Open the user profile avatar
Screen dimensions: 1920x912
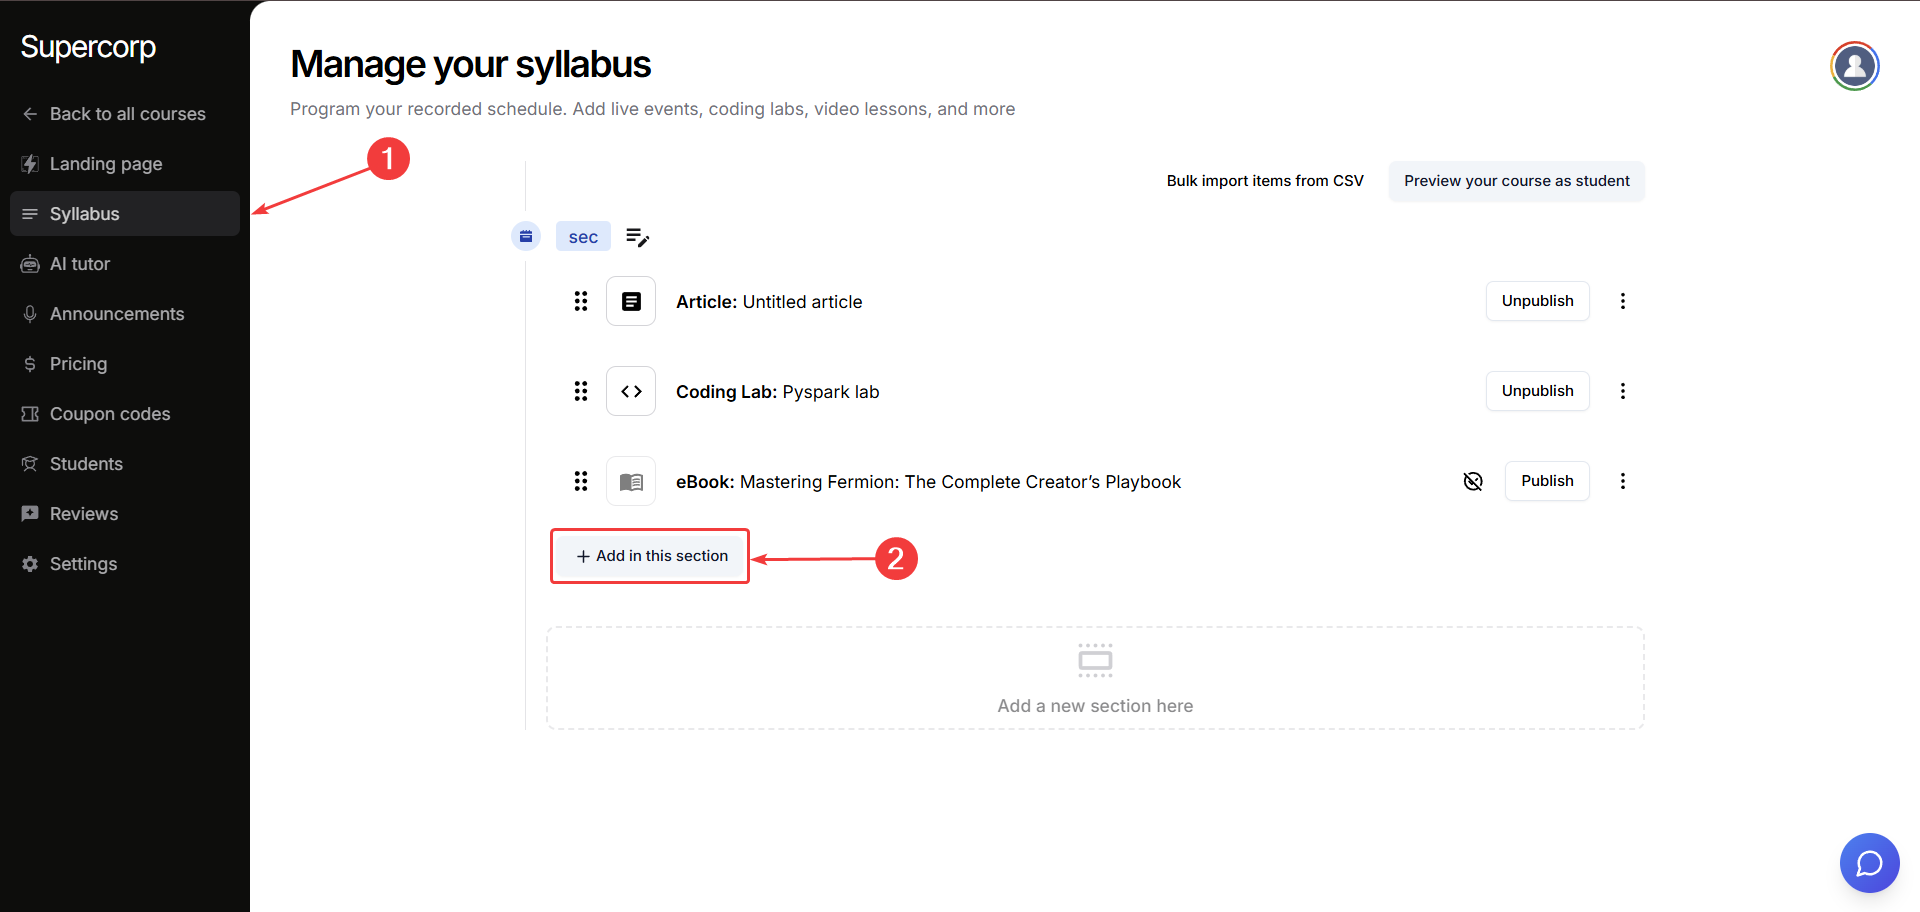click(x=1854, y=66)
